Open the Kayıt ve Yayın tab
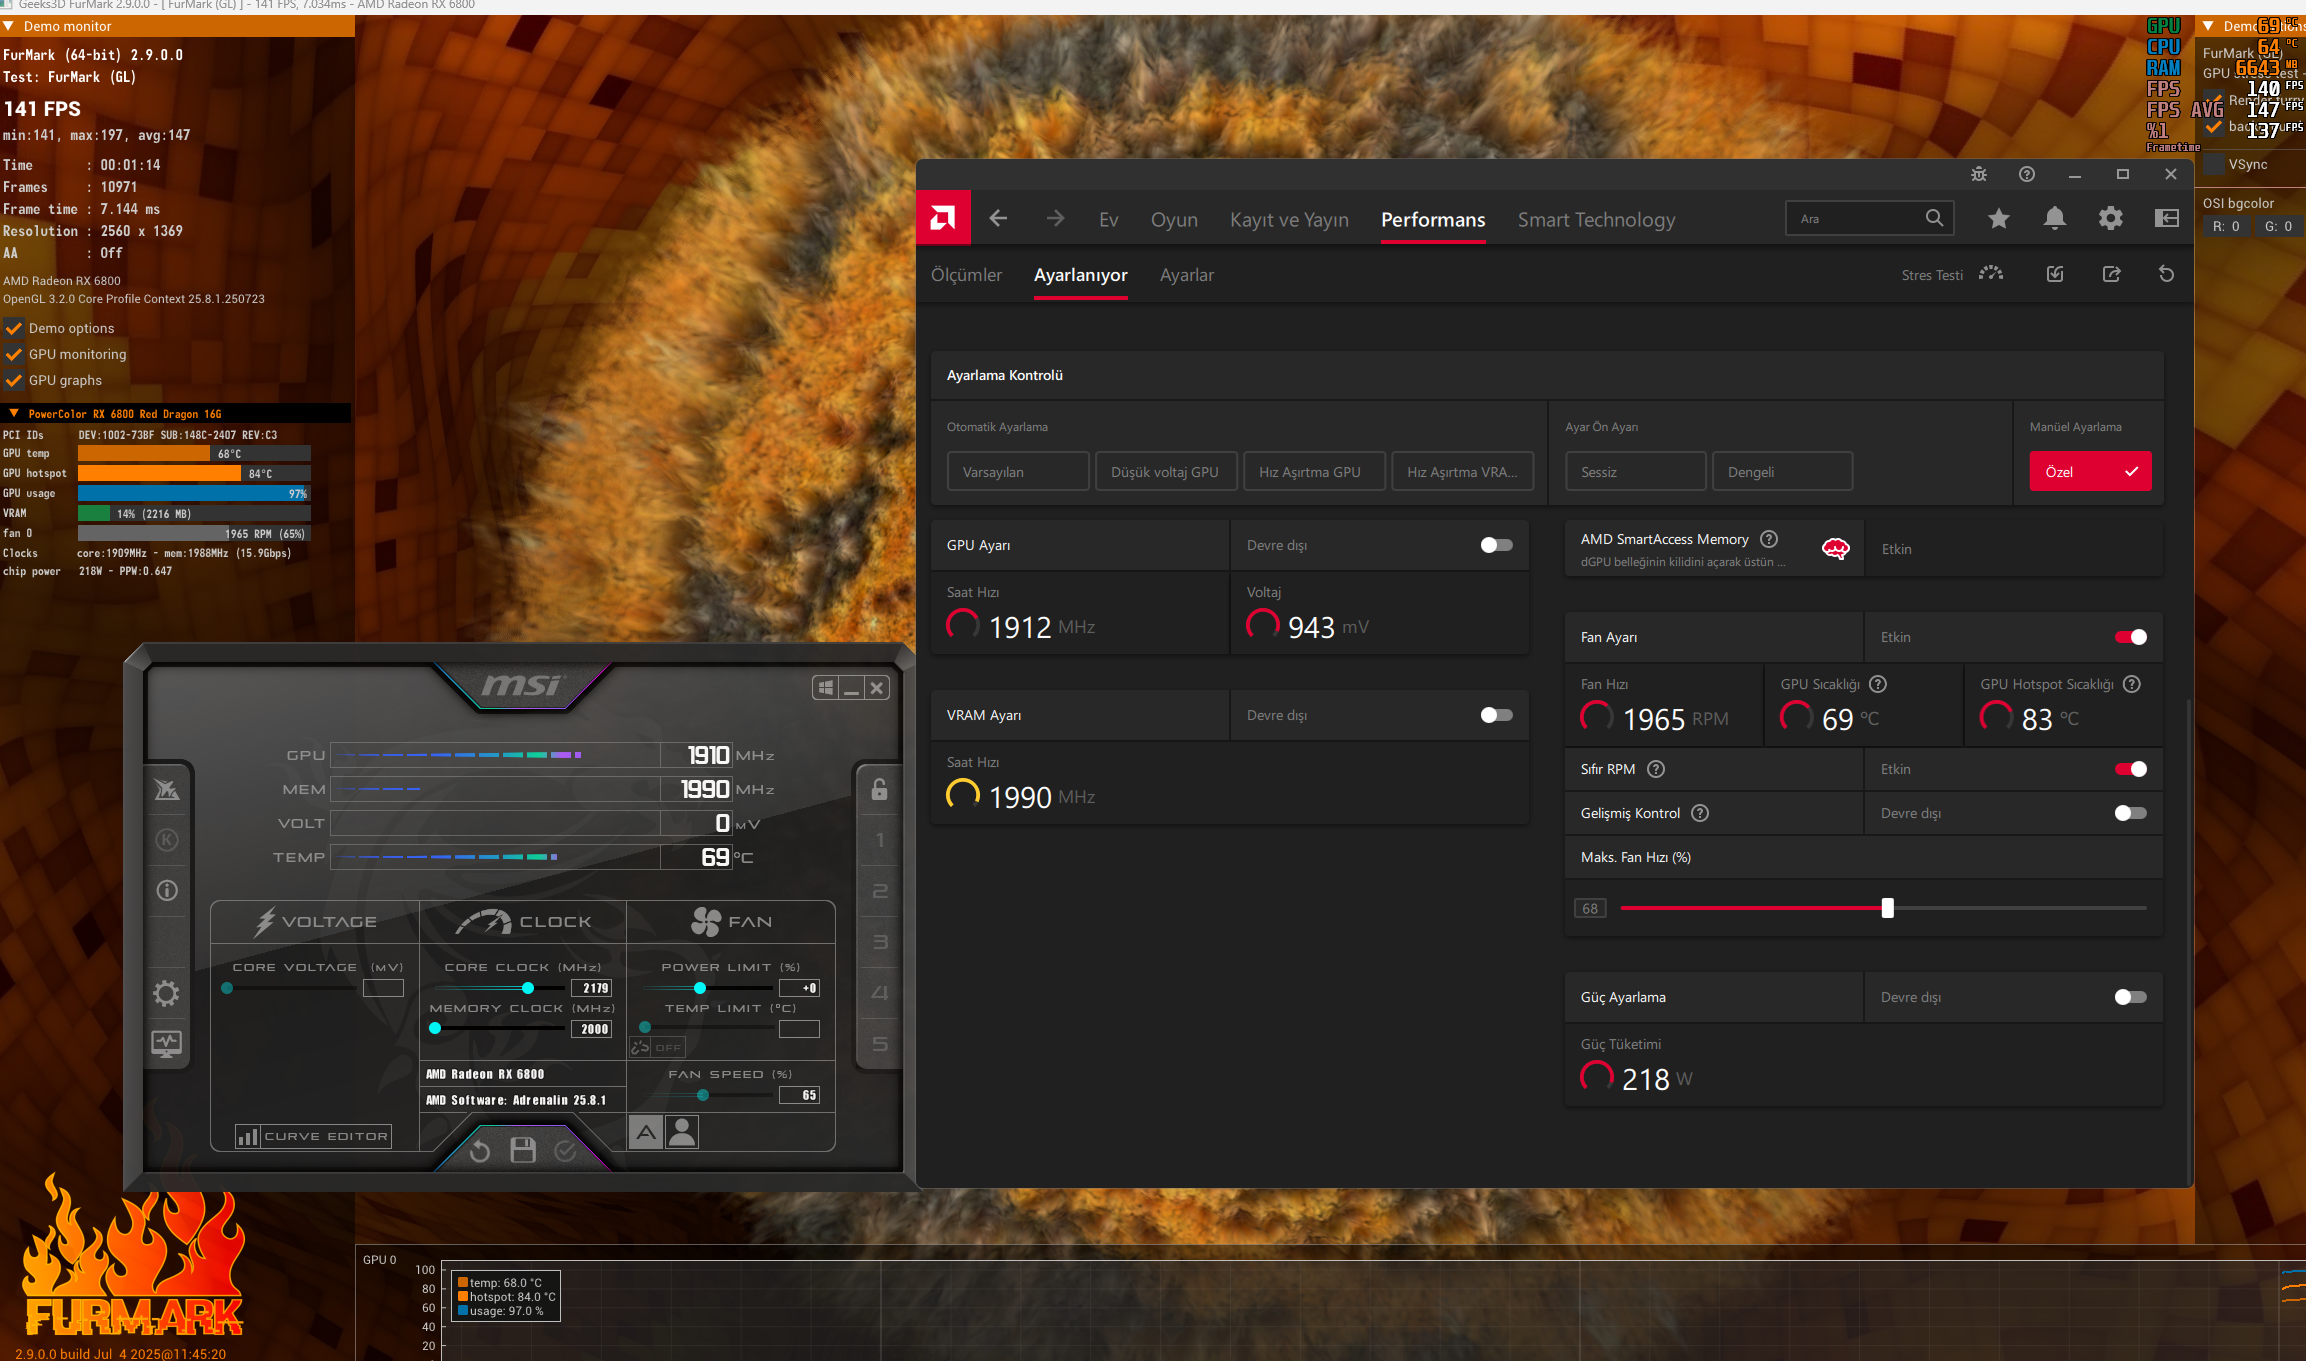Screen dimensions: 2306x1361 tap(1289, 219)
